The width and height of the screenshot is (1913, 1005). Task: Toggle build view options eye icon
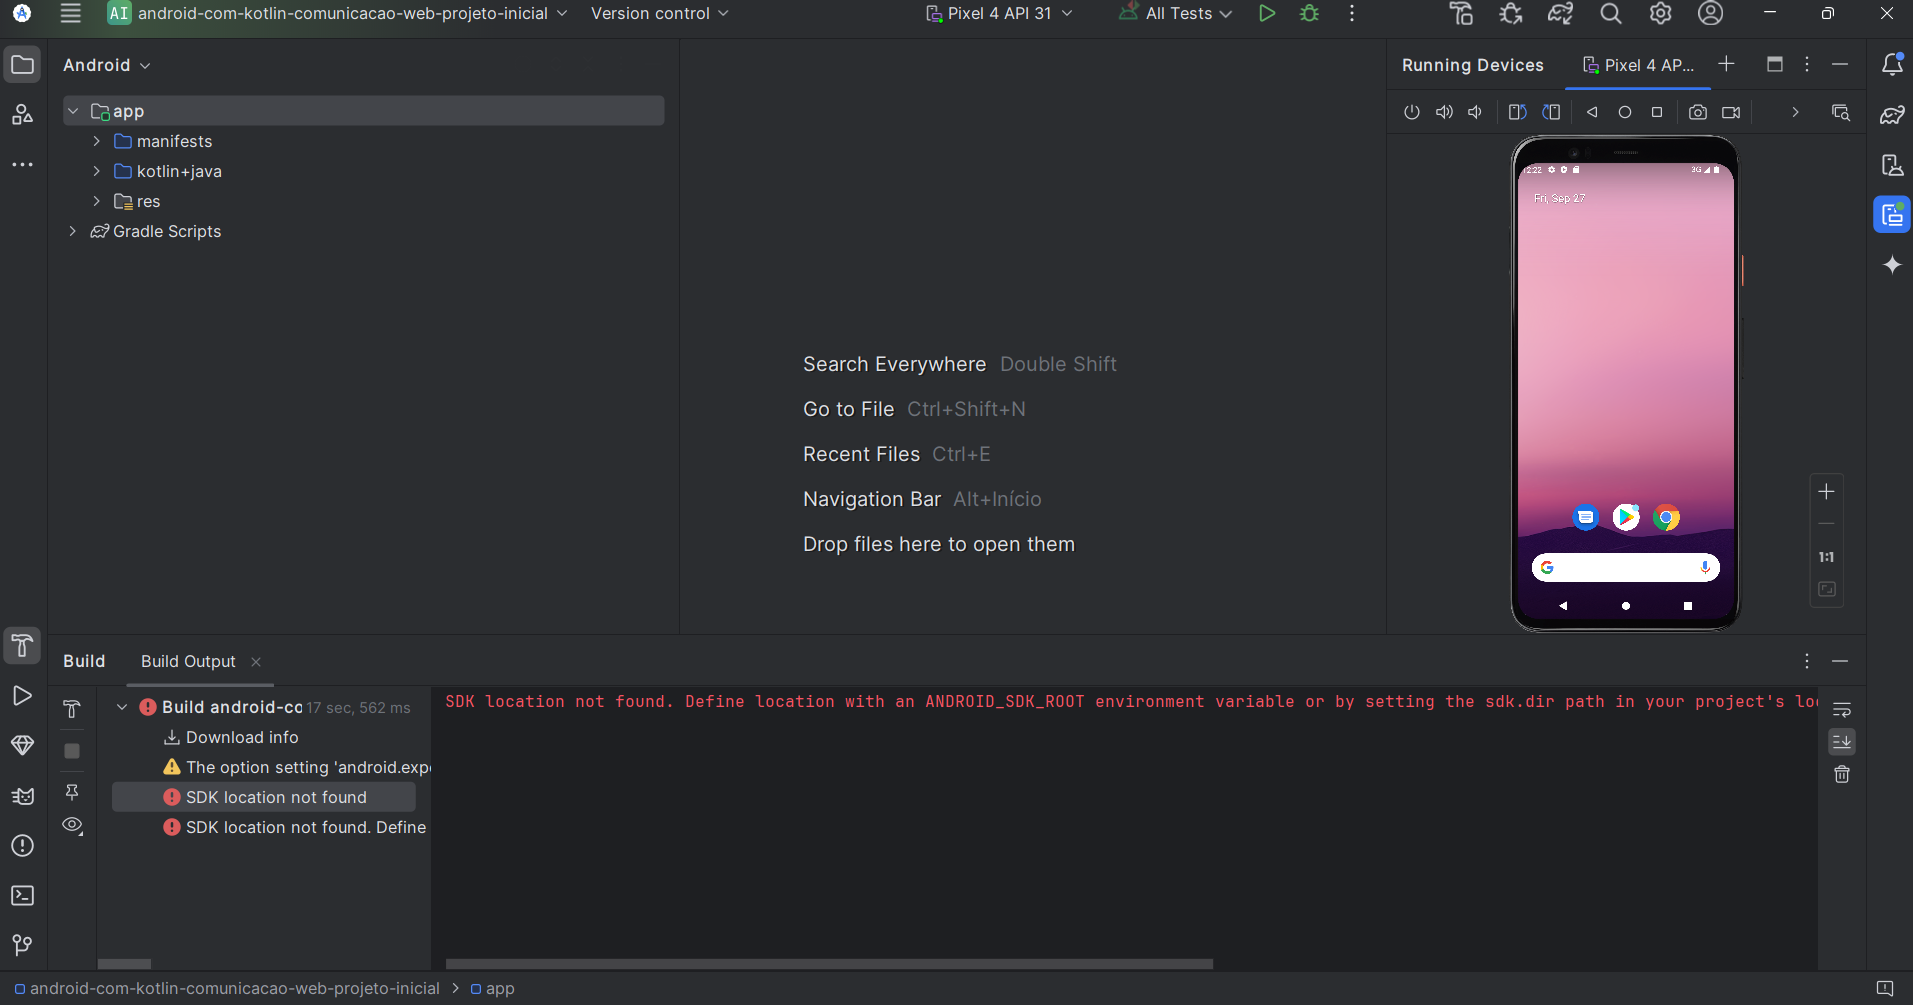72,825
